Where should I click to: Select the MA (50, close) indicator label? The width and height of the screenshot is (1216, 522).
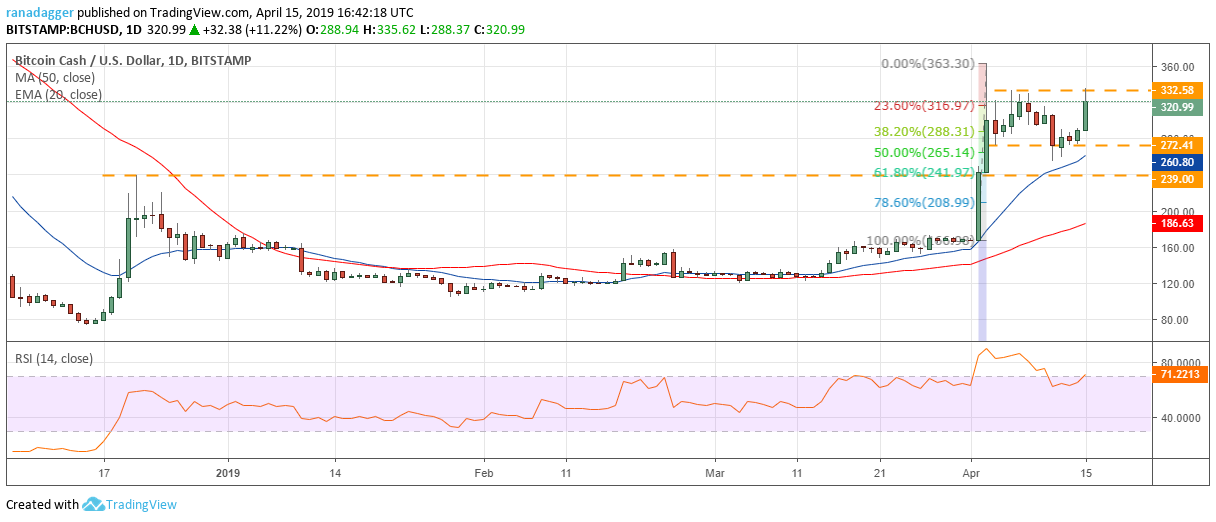coord(57,77)
